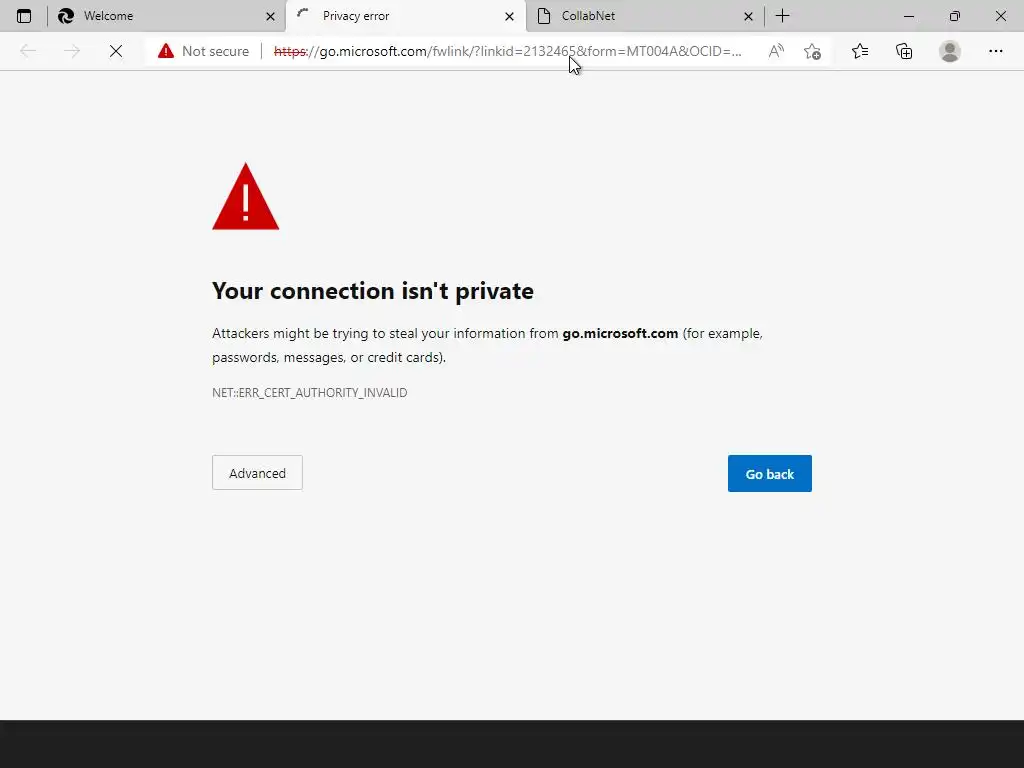
Task: Open the Favorites list icon
Action: (x=860, y=51)
